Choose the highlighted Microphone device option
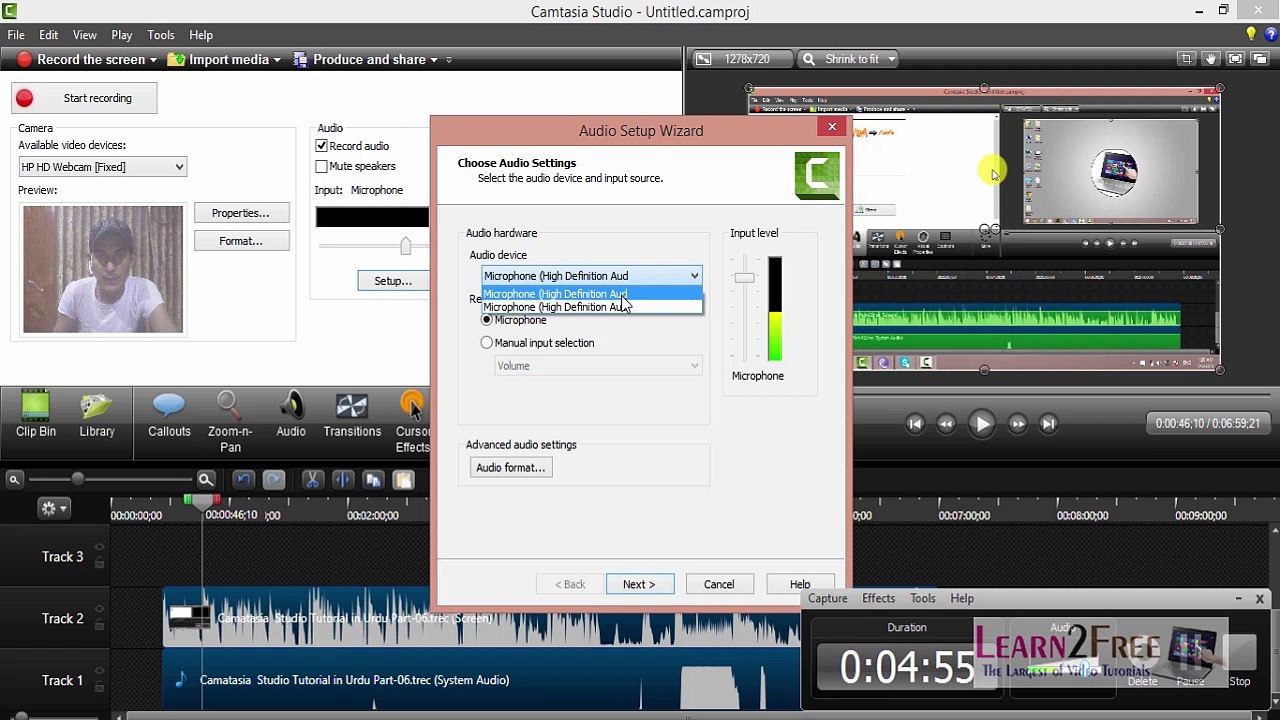This screenshot has height=720, width=1280. pyautogui.click(x=592, y=294)
